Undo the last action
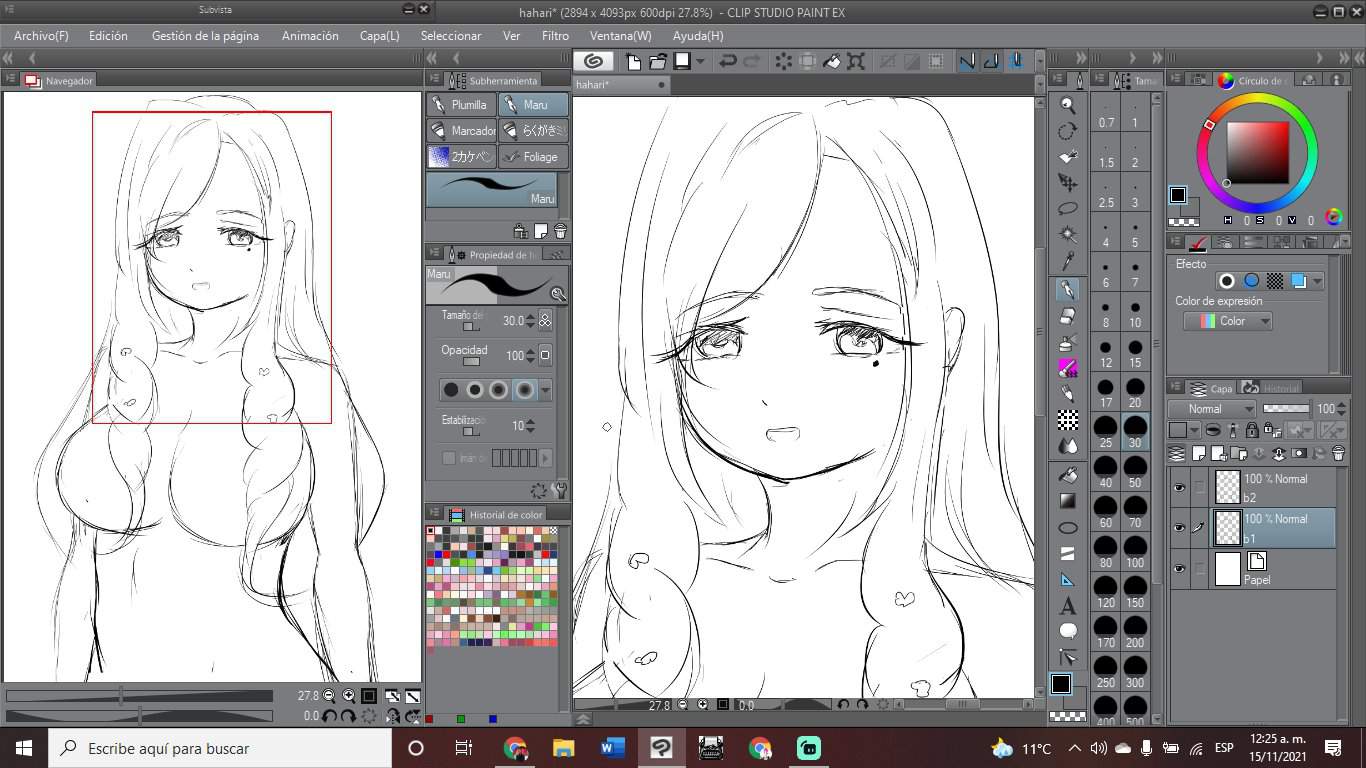 click(728, 61)
